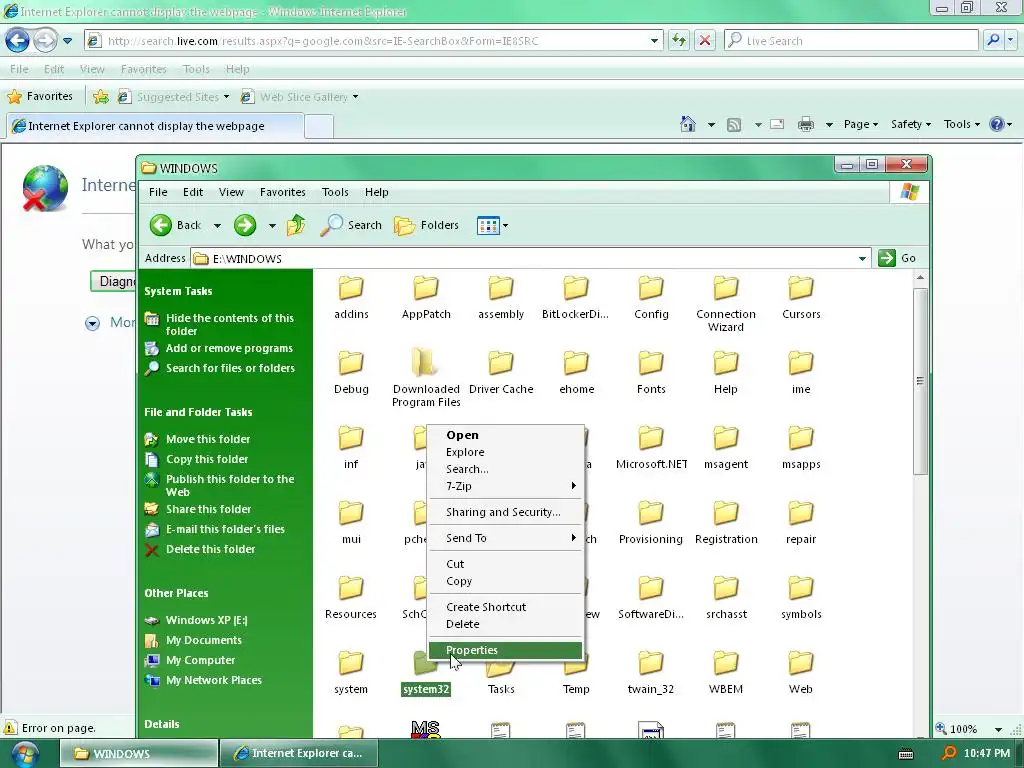Click the Explorer vertical scrollbar thumb
Screen dimensions: 1024x768
pos(920,381)
